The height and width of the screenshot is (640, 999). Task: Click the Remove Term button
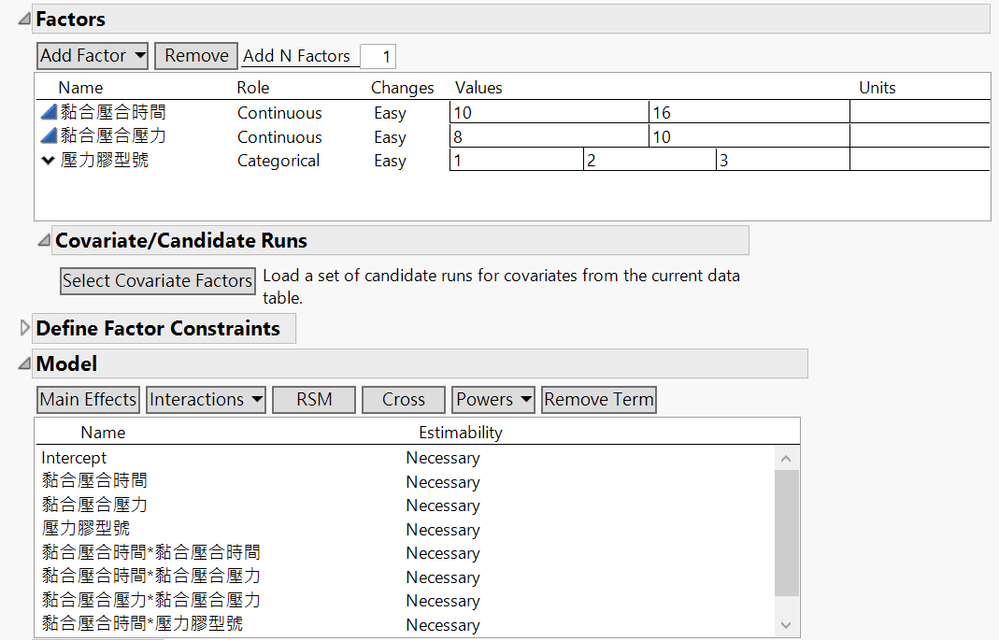(x=598, y=399)
